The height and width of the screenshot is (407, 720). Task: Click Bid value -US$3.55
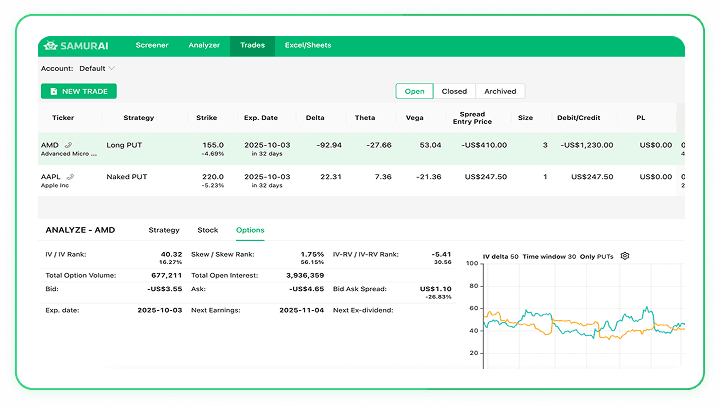pyautogui.click(x=164, y=289)
